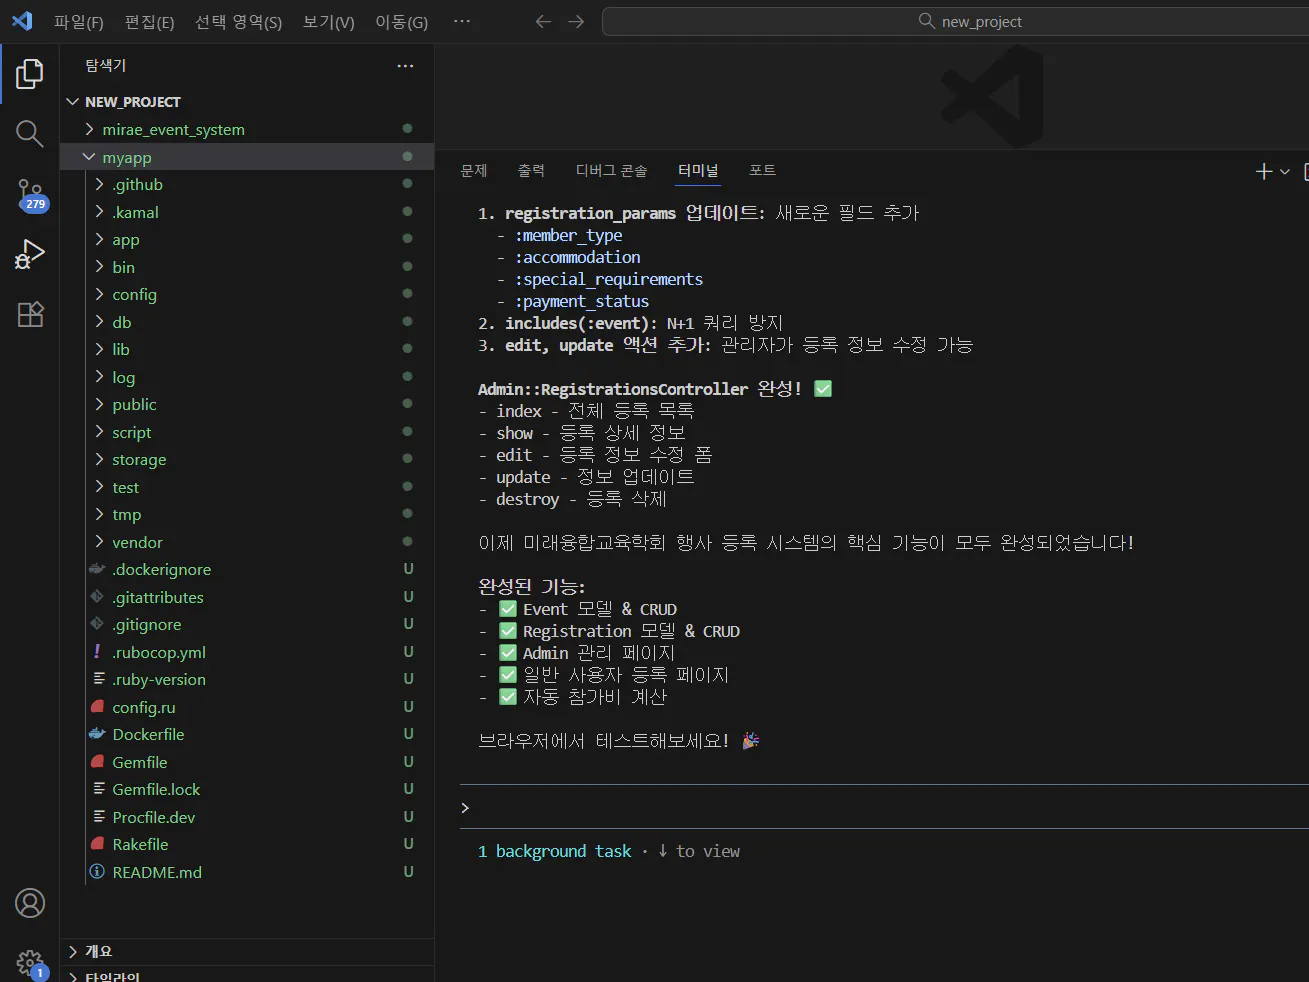This screenshot has height=982, width=1309.
Task: Go forward with the right arrow
Action: point(576,21)
